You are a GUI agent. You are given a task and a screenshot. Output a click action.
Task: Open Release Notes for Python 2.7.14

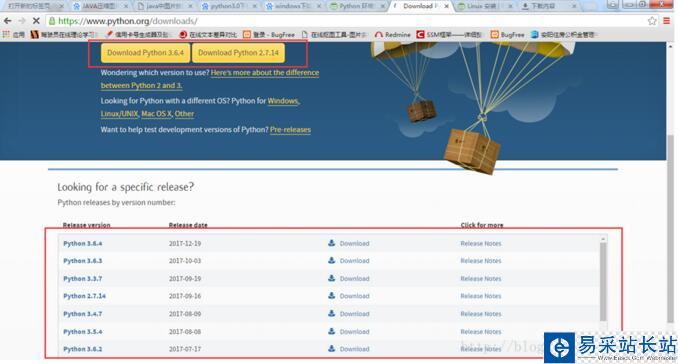[x=481, y=296]
